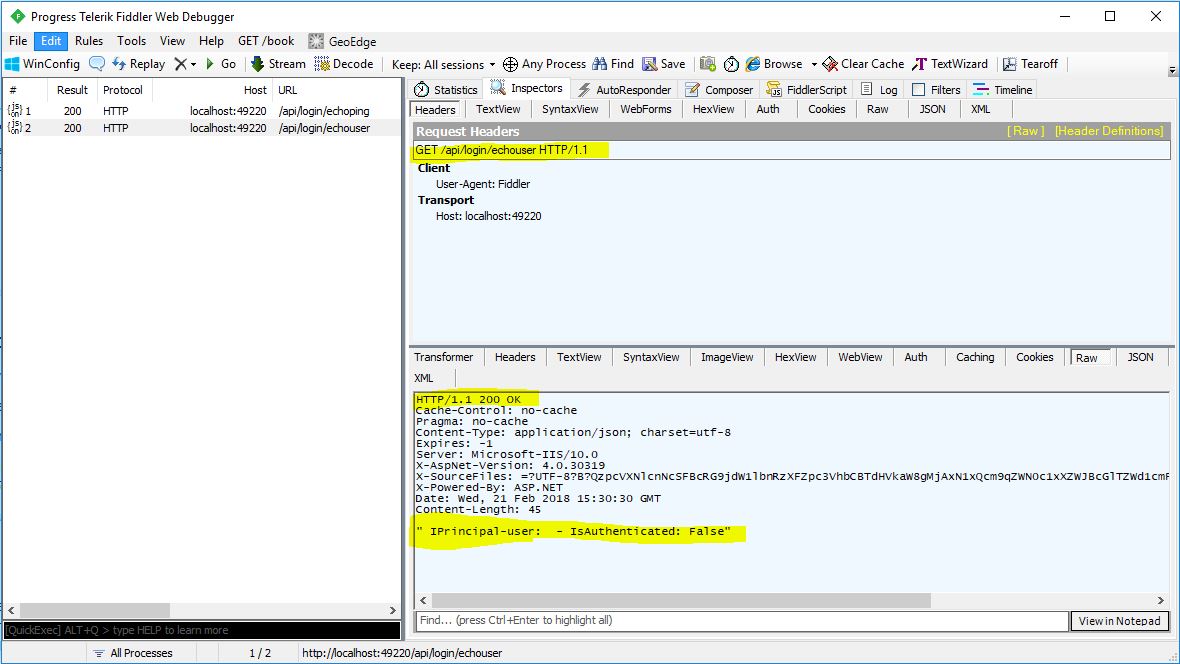Select the icon of session 2
The image size is (1180, 664).
click(x=14, y=127)
